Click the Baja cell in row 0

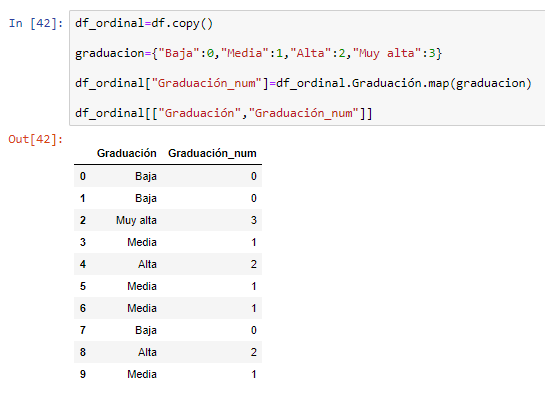pyautogui.click(x=146, y=176)
